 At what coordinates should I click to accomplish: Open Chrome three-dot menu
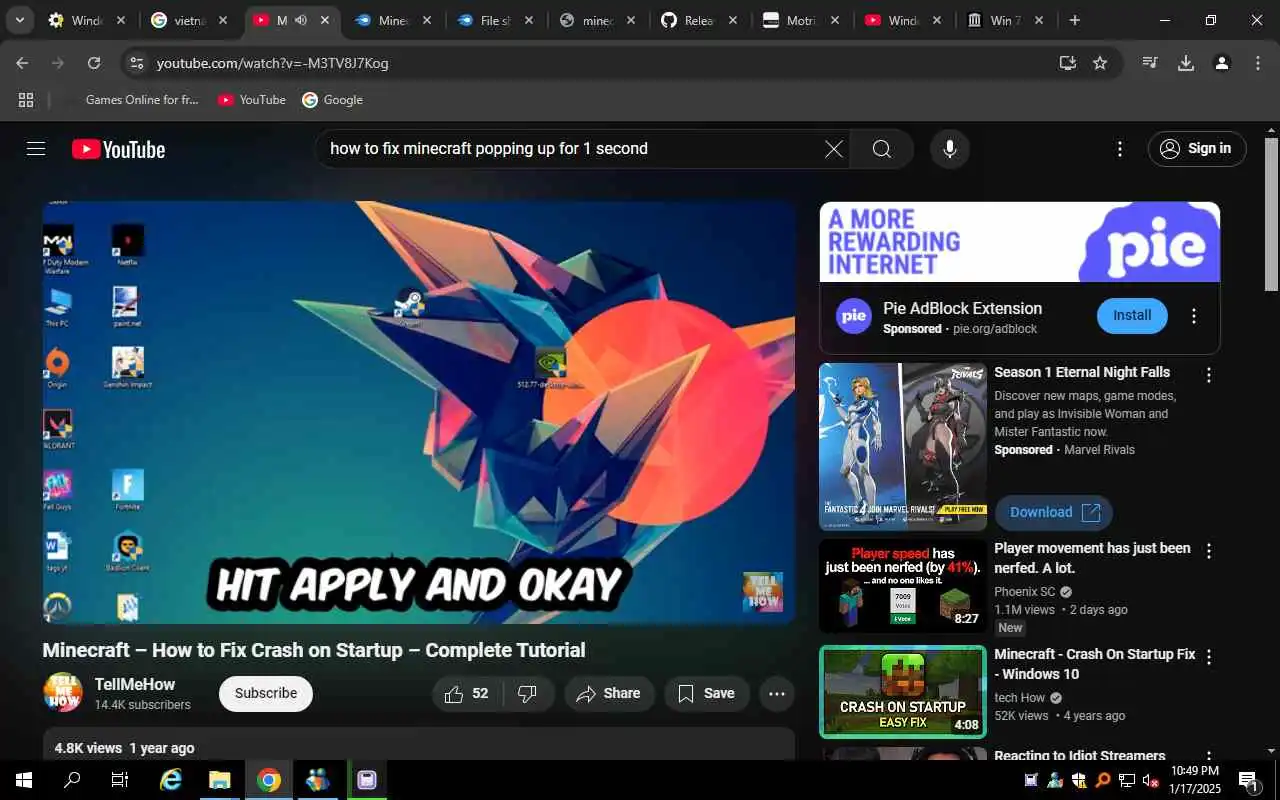pos(1258,63)
